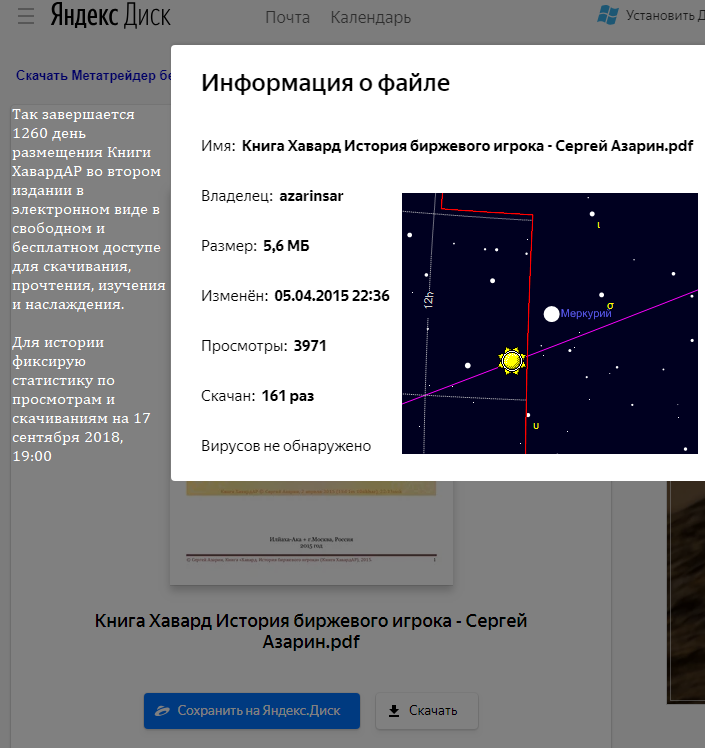Click the cloud icon in the save button
Image resolution: width=705 pixels, height=748 pixels.
click(x=162, y=711)
